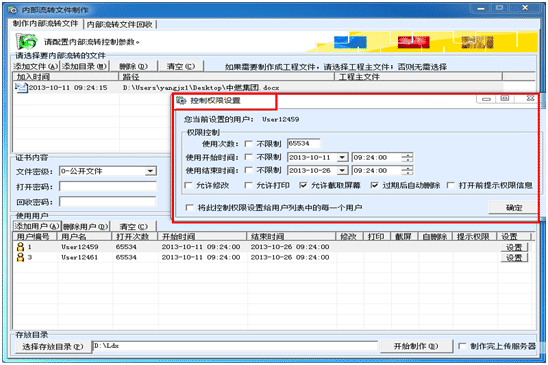Uncheck the 允许截取屏幕 checkbox
This screenshot has width=548, height=365.
303,185
